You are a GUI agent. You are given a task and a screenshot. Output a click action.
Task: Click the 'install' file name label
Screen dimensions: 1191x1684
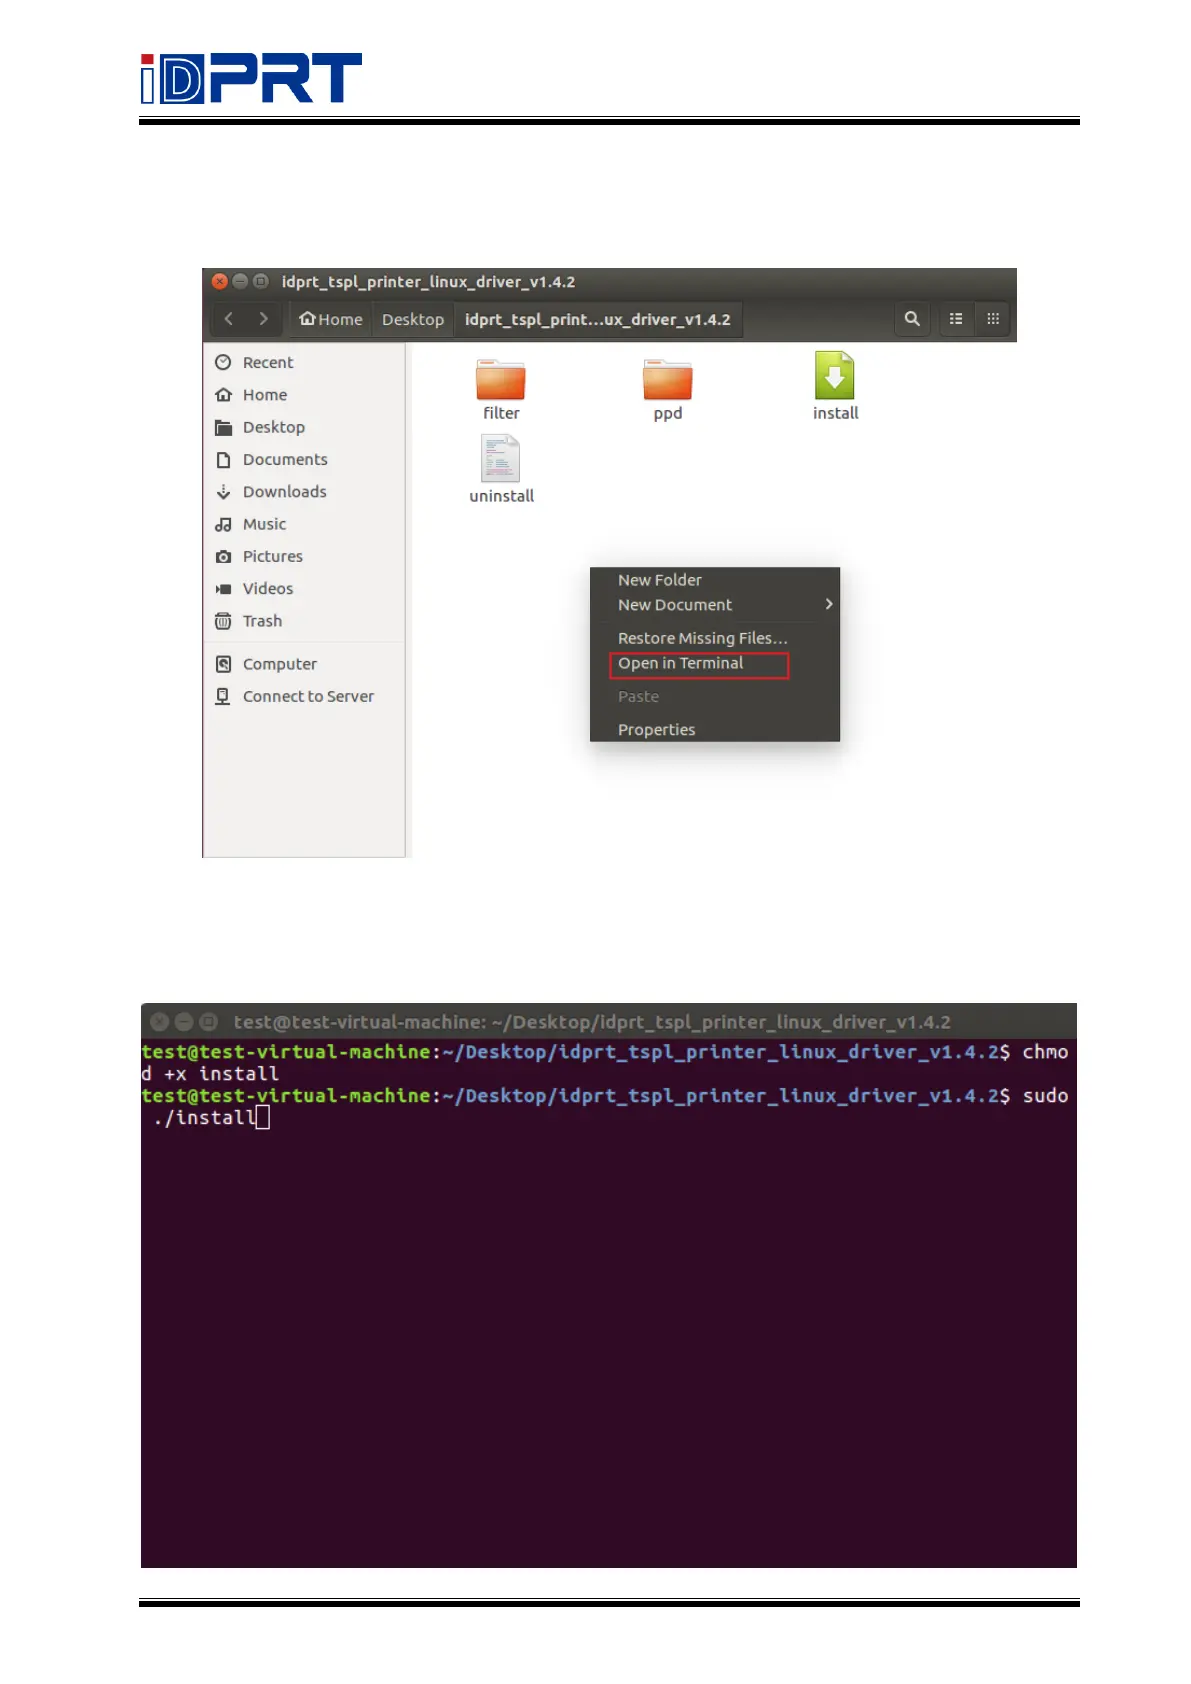[x=836, y=413]
